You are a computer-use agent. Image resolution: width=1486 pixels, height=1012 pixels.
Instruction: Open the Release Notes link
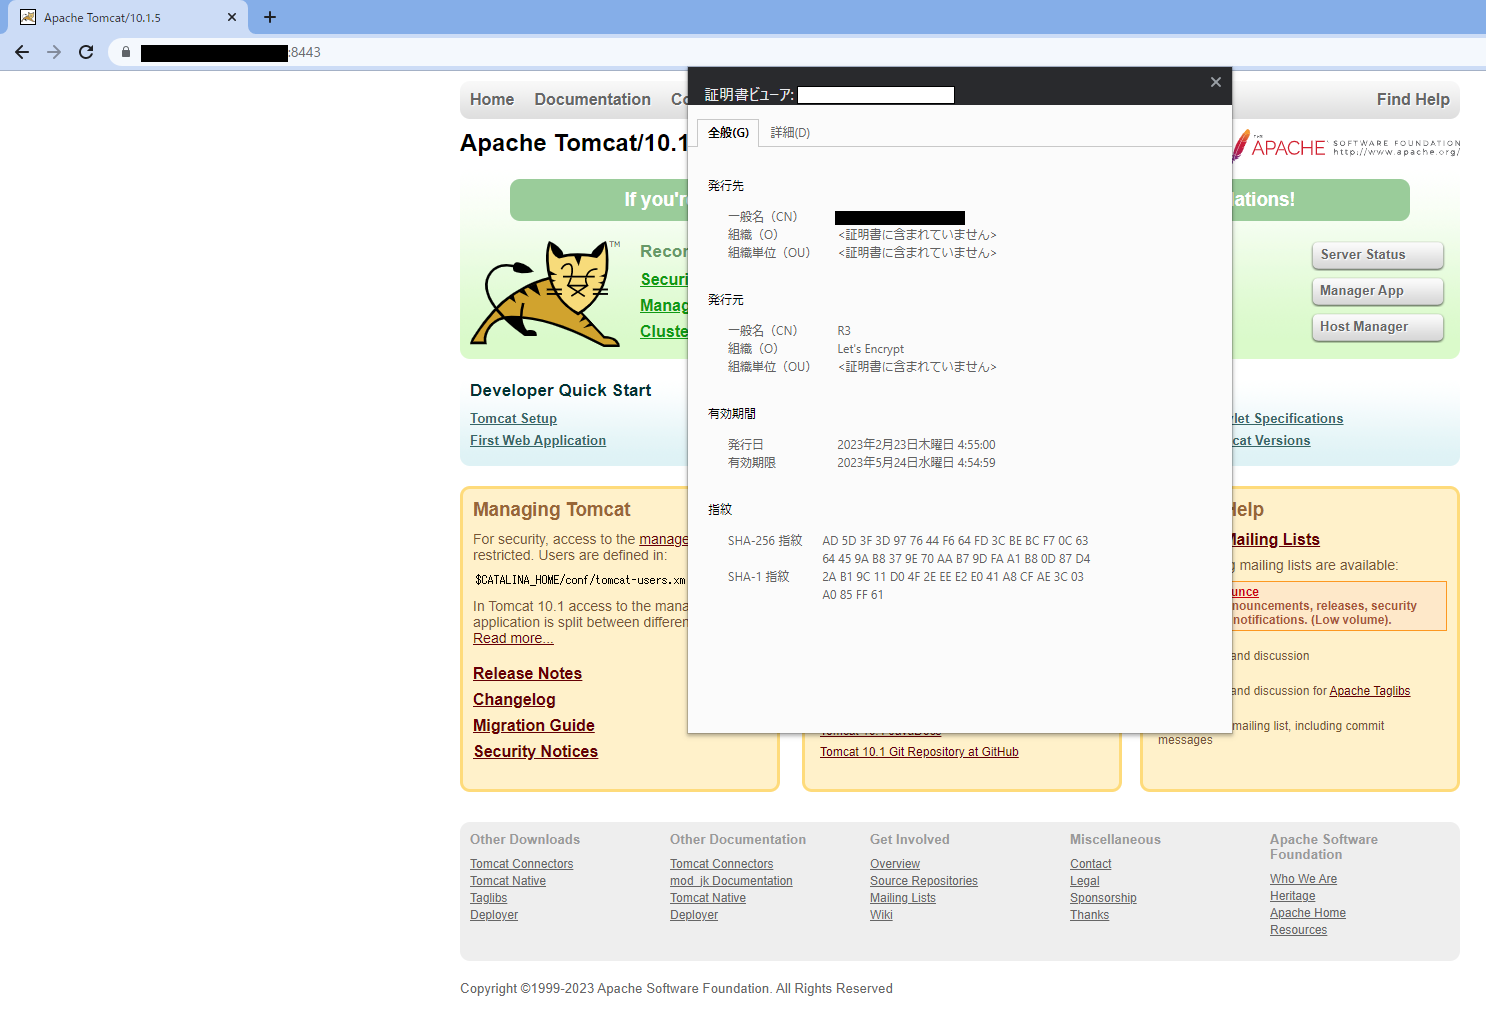click(x=527, y=673)
